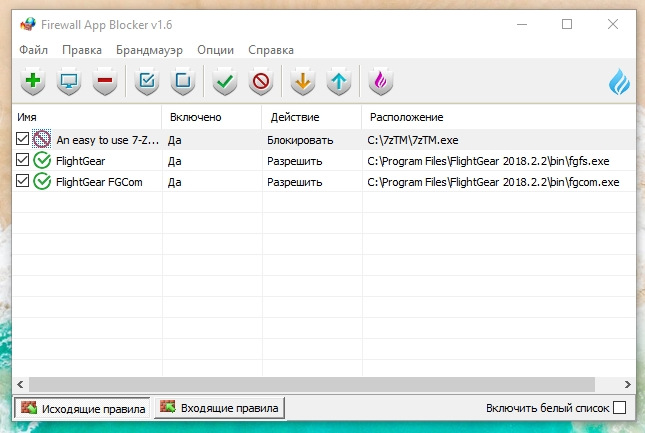This screenshot has height=433, width=645.
Task: Click the monitor Add process toolbar icon
Action: [x=69, y=81]
